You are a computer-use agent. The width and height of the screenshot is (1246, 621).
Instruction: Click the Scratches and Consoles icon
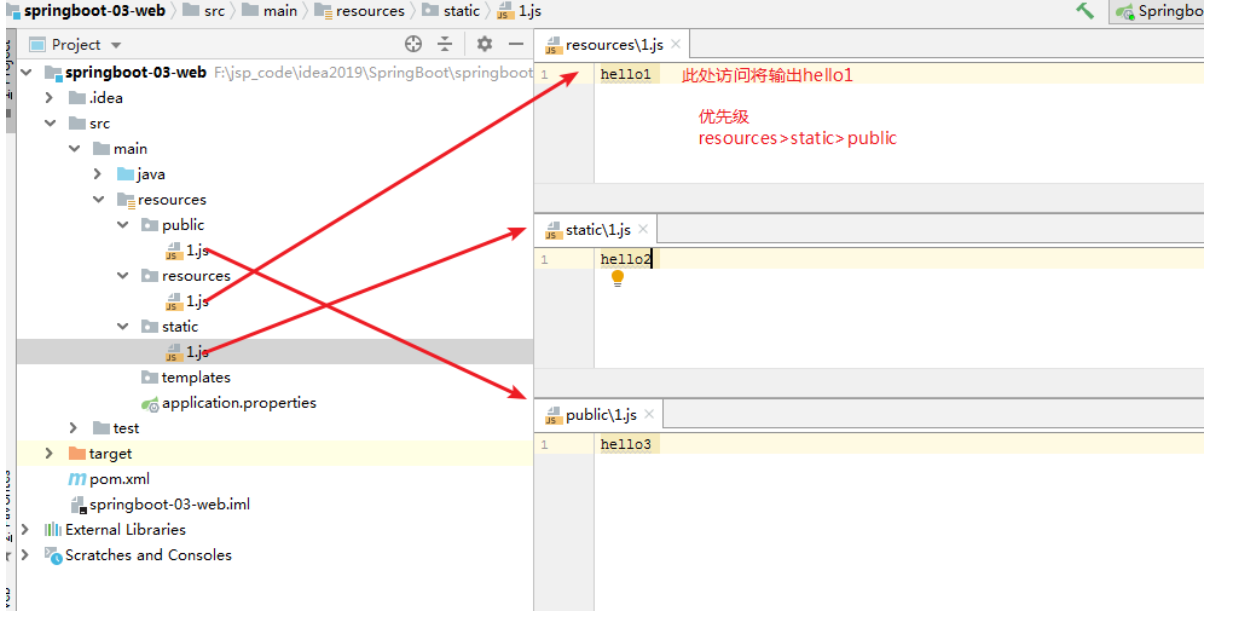[x=53, y=555]
